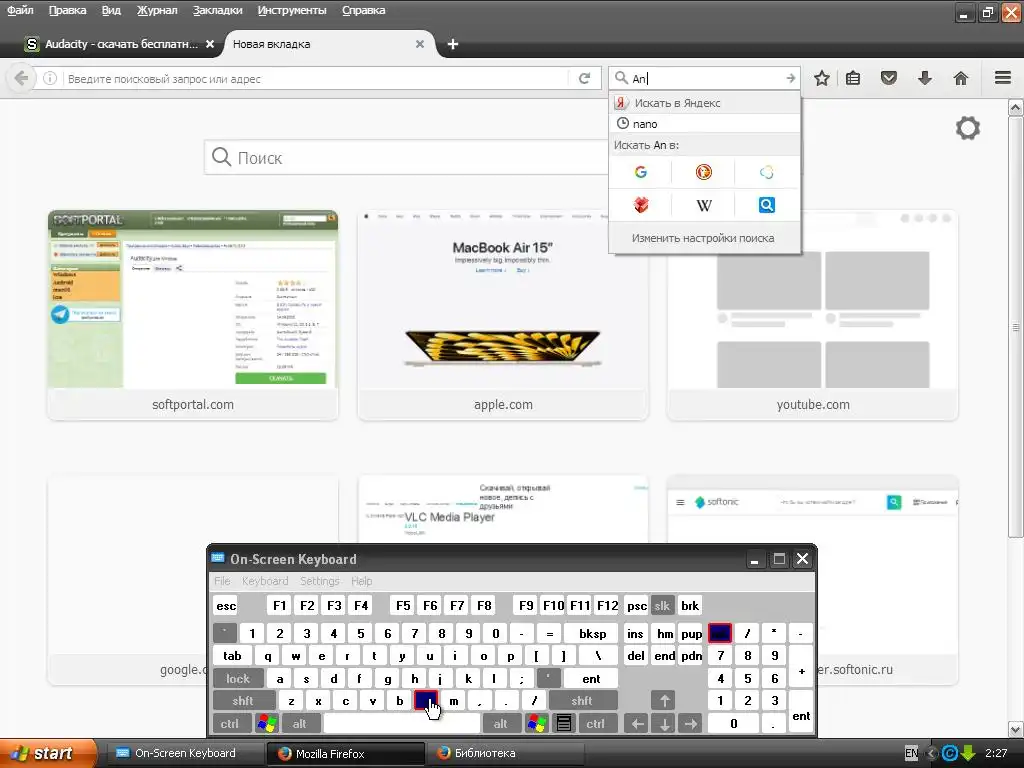Search with the blue magnifier engine icon
This screenshot has height=768, width=1024.
(x=767, y=205)
